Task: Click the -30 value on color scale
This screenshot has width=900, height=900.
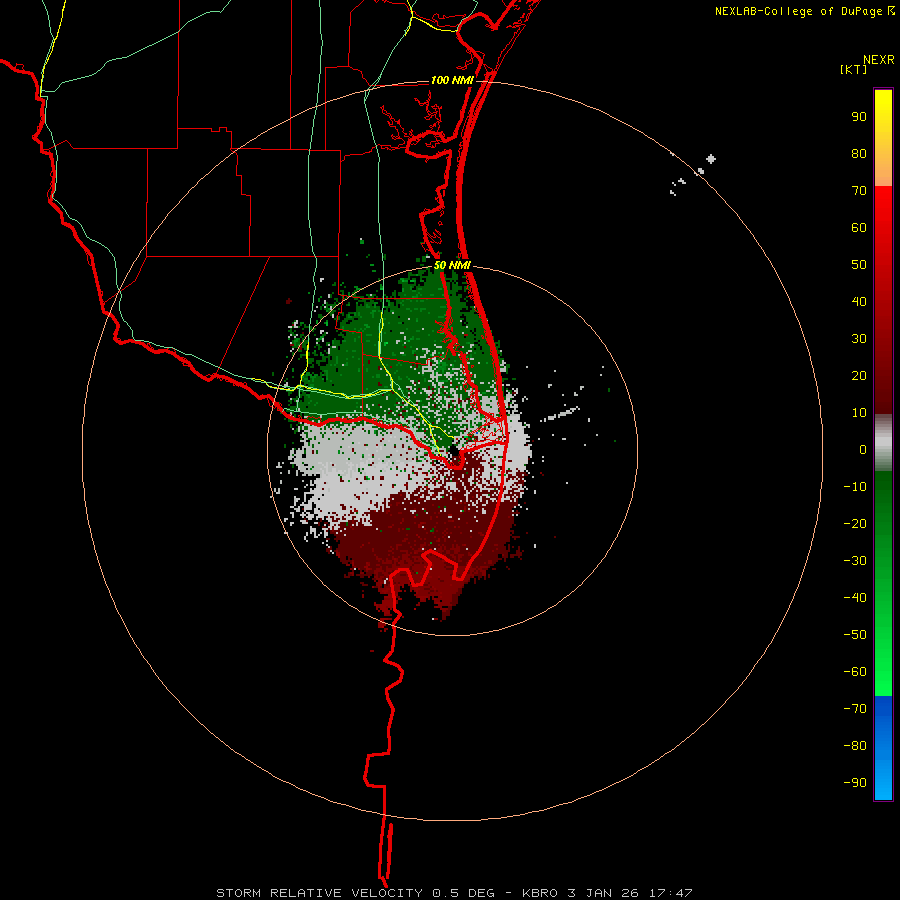Action: pyautogui.click(x=855, y=561)
